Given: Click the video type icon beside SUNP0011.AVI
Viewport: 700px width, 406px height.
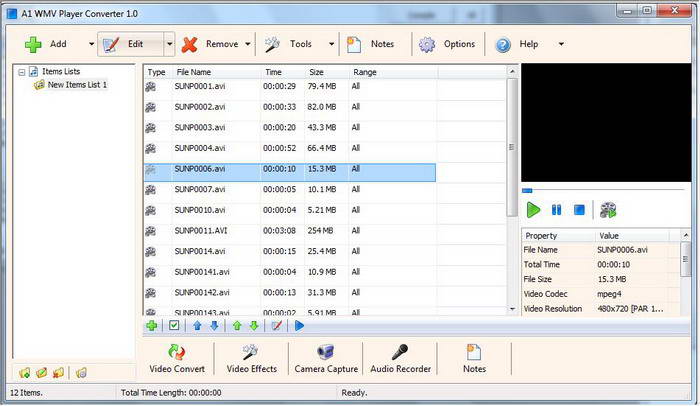Looking at the screenshot, I should [x=150, y=231].
